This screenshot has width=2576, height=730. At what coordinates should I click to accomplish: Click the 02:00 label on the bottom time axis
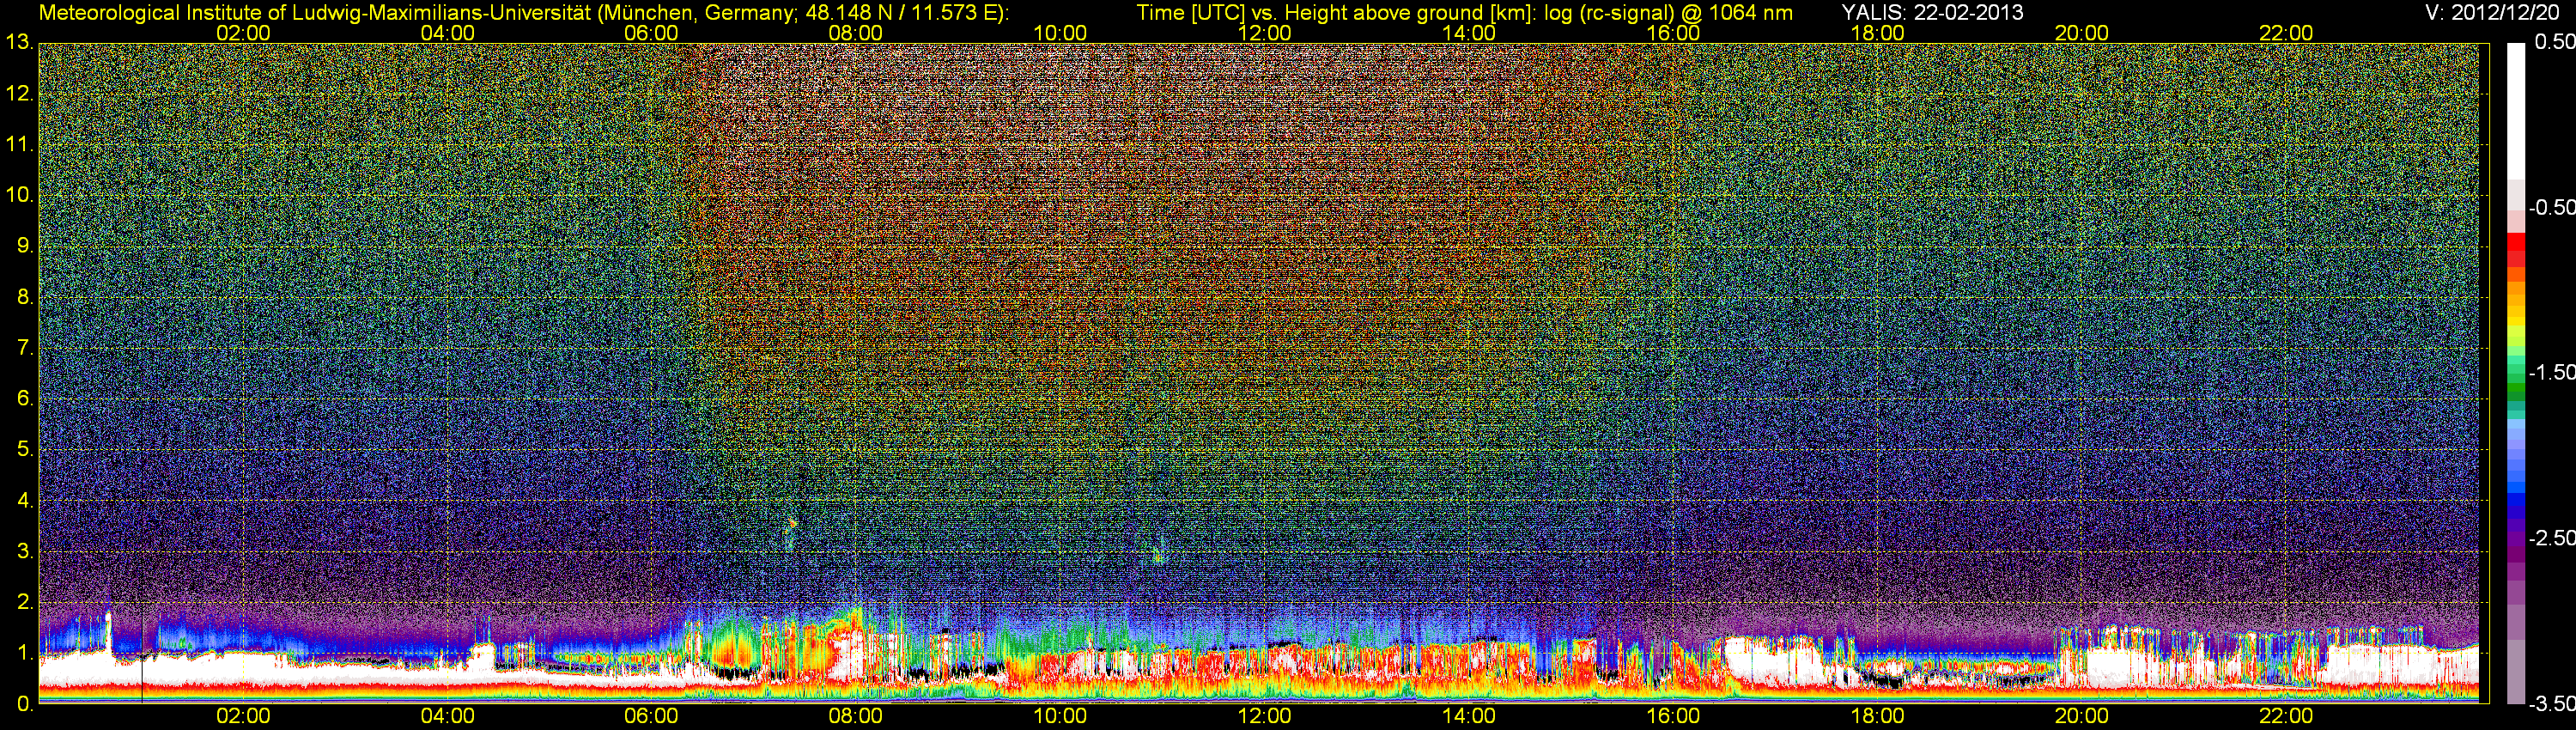(243, 716)
